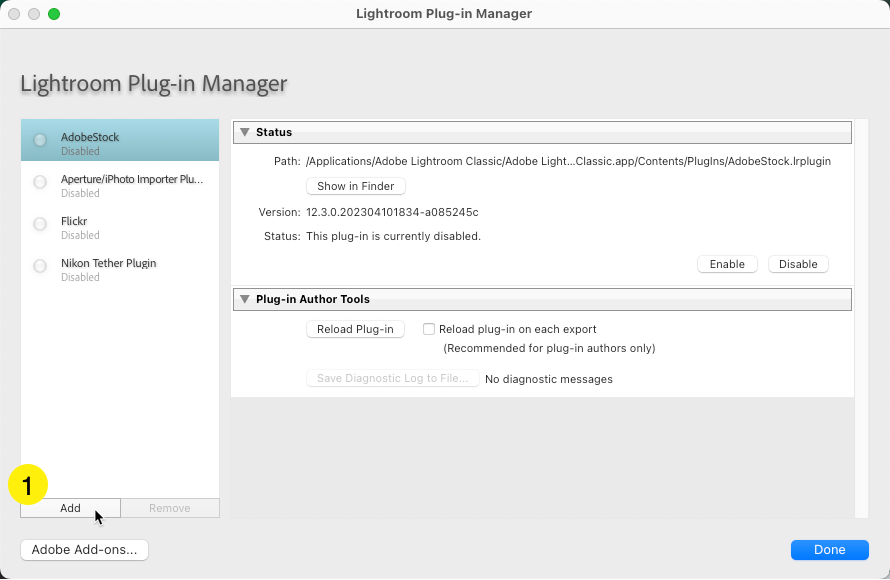Click the AdobeStock status indicator circle

[40, 140]
